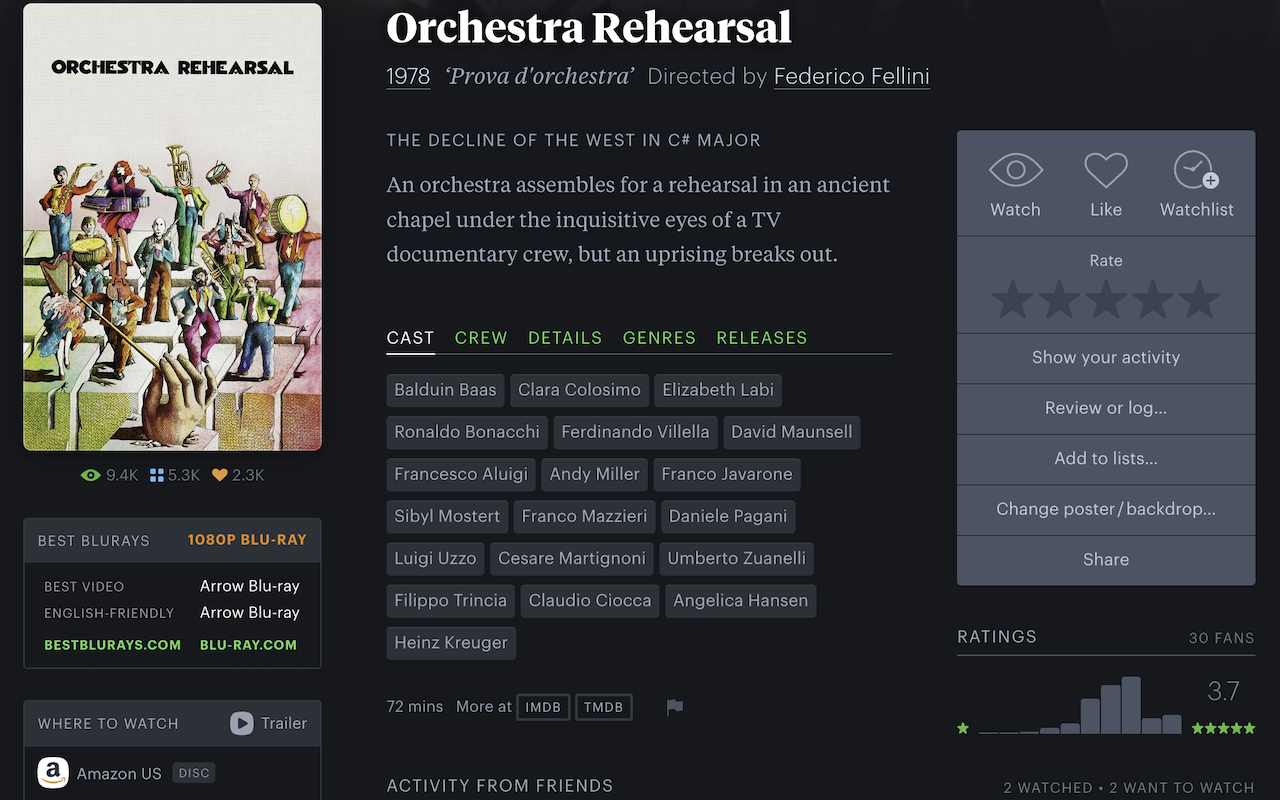
Task: Click the lists count grid icon
Action: [156, 476]
